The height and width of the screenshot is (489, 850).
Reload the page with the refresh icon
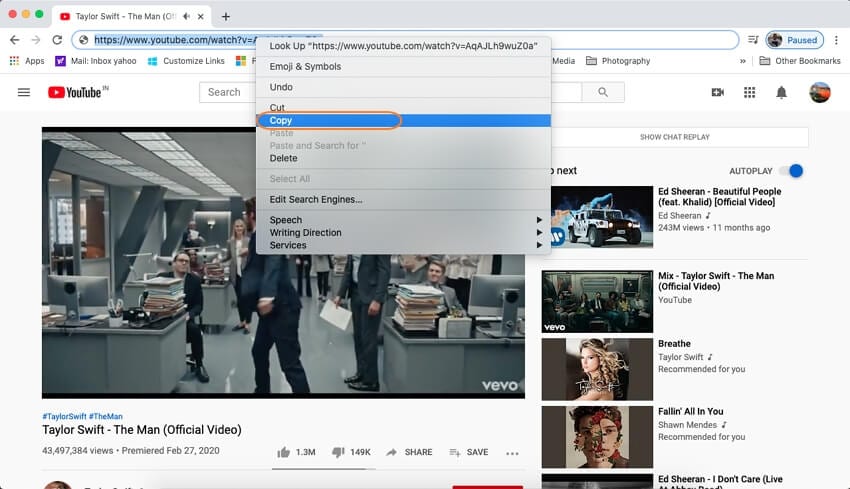coord(57,40)
